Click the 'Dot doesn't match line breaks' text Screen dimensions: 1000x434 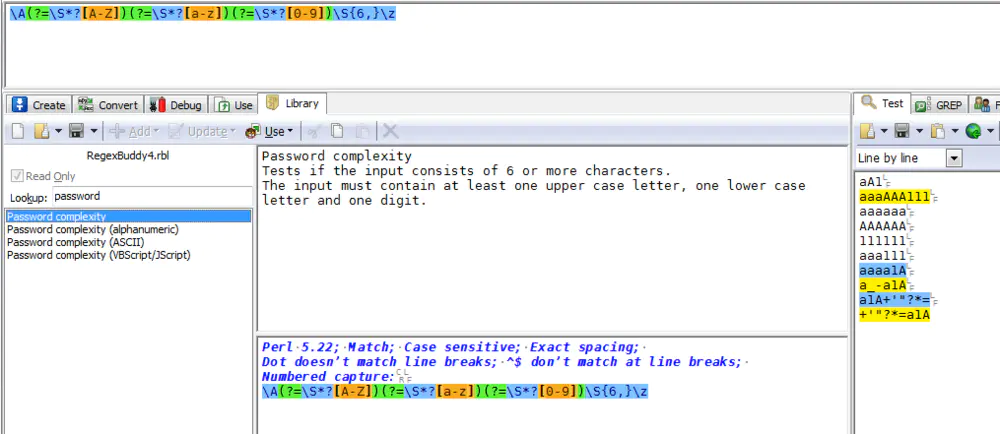click(x=379, y=362)
